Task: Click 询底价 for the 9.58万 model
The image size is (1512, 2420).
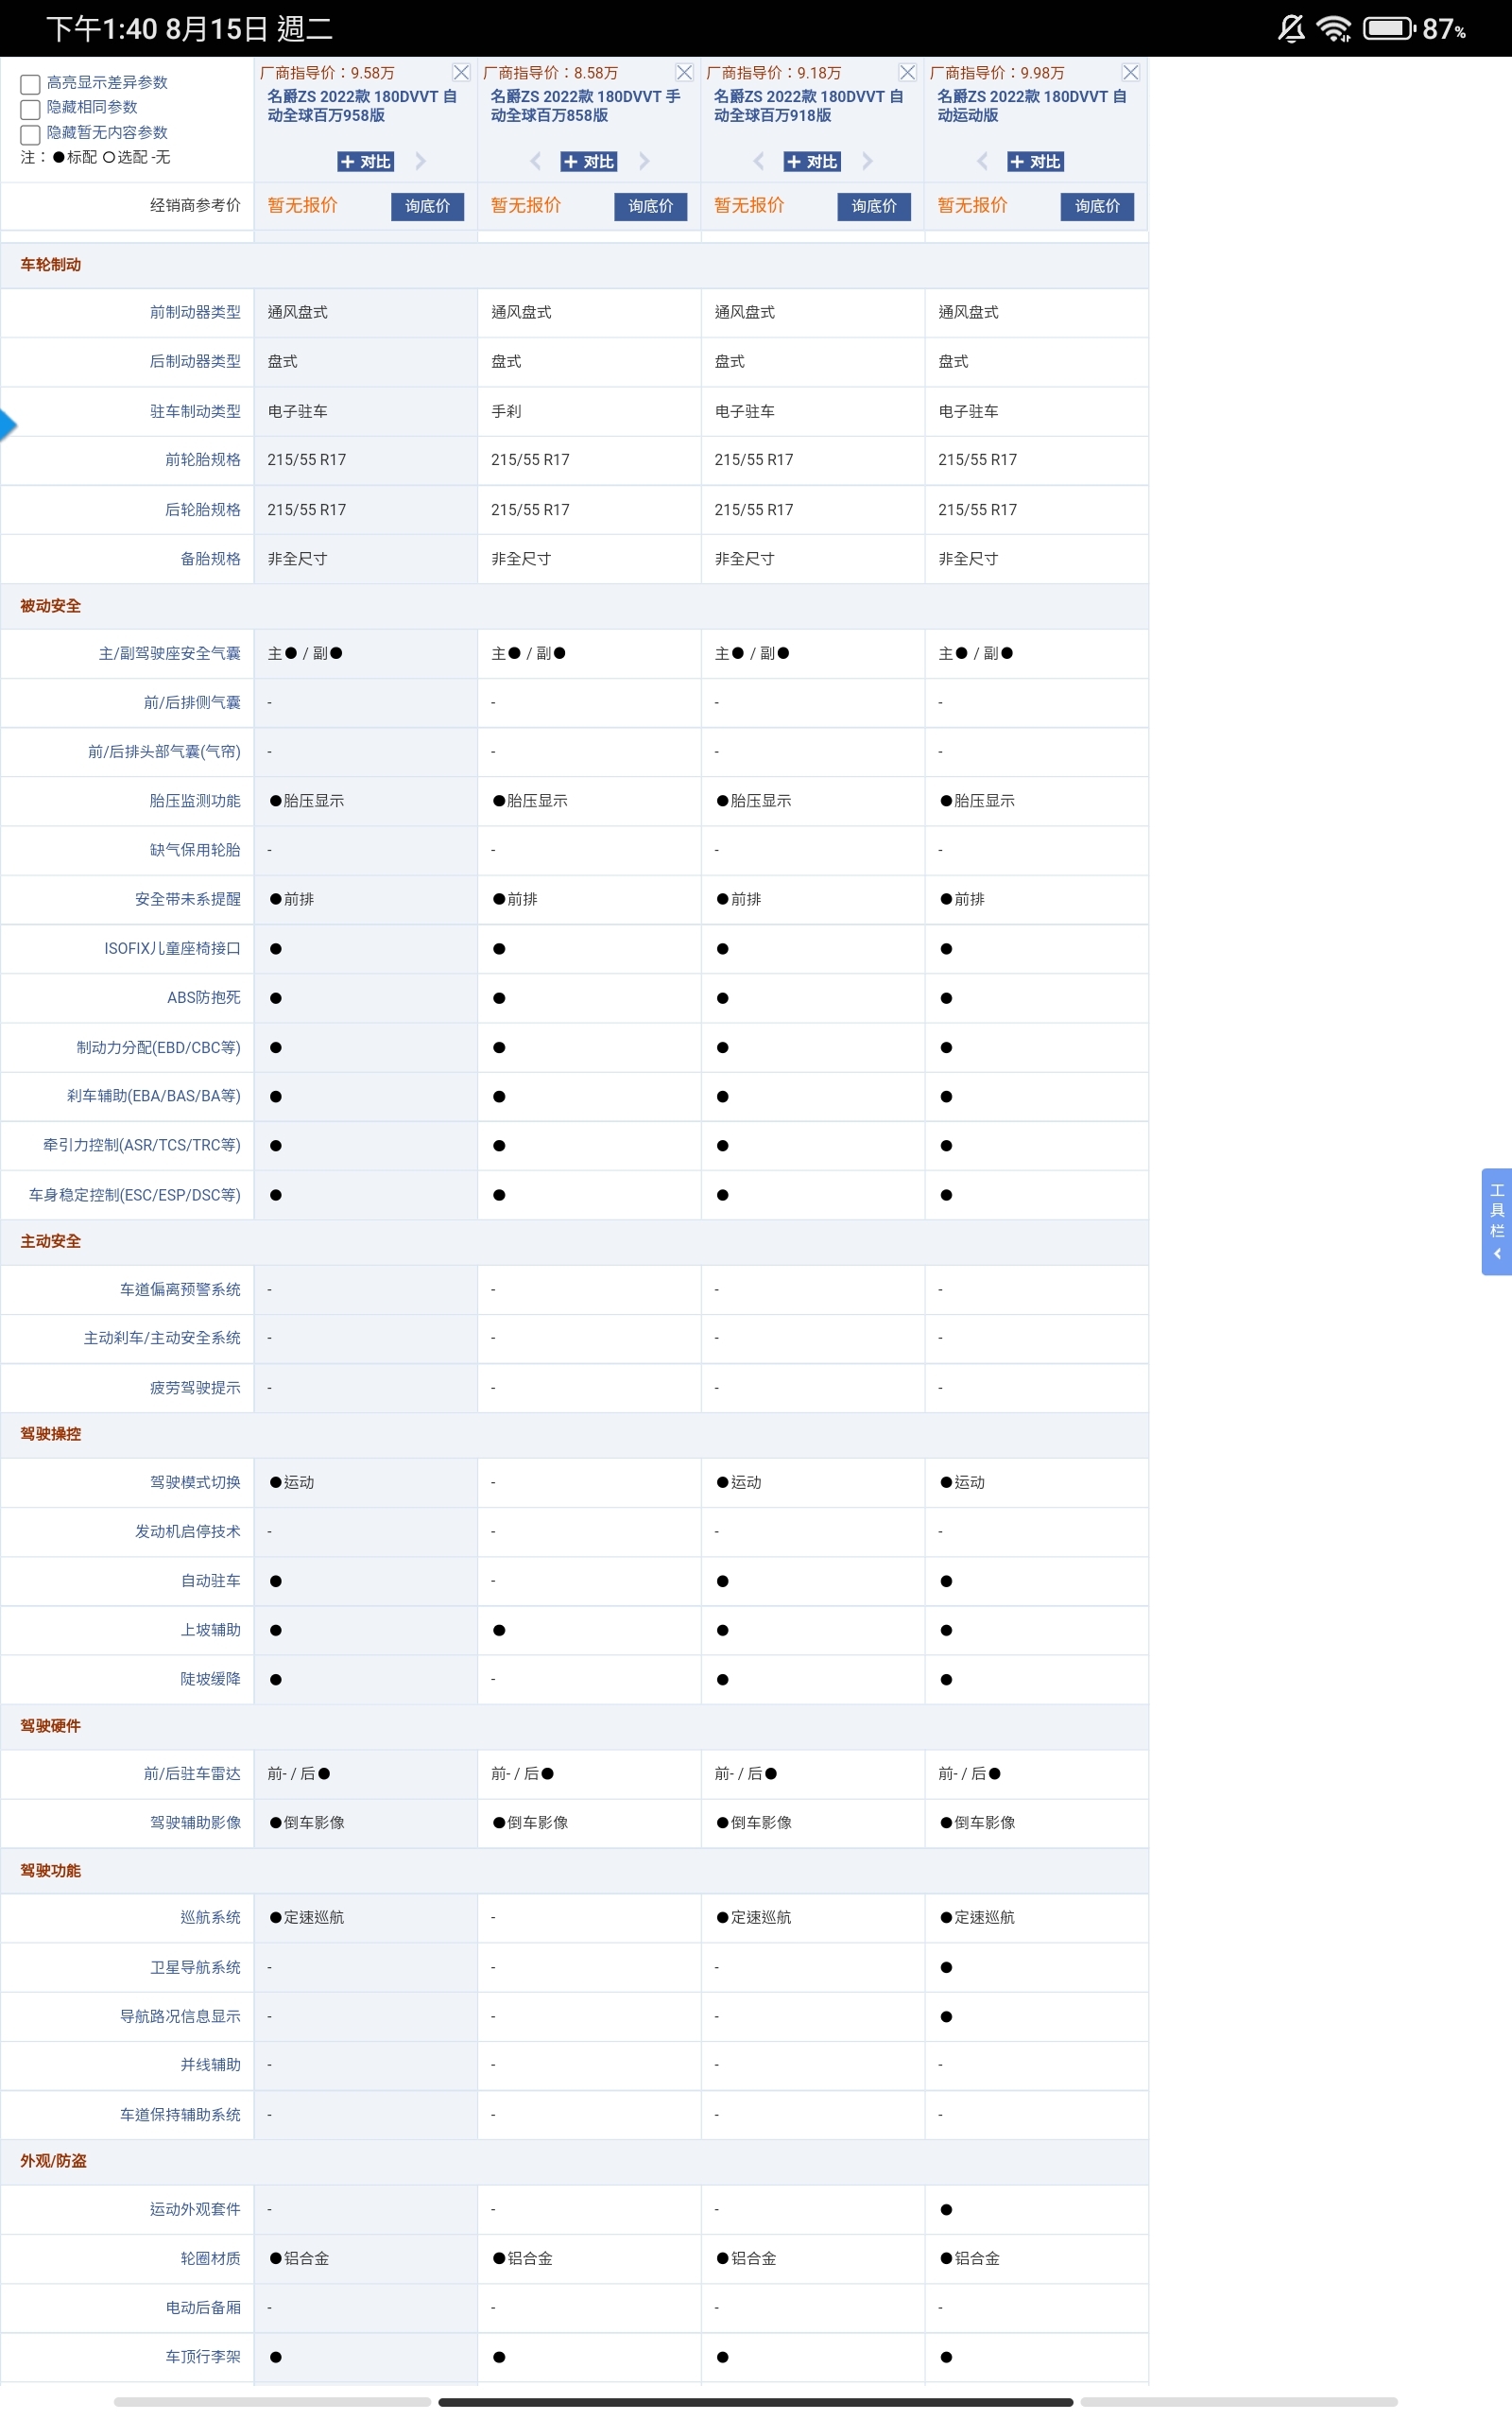Action: 427,206
